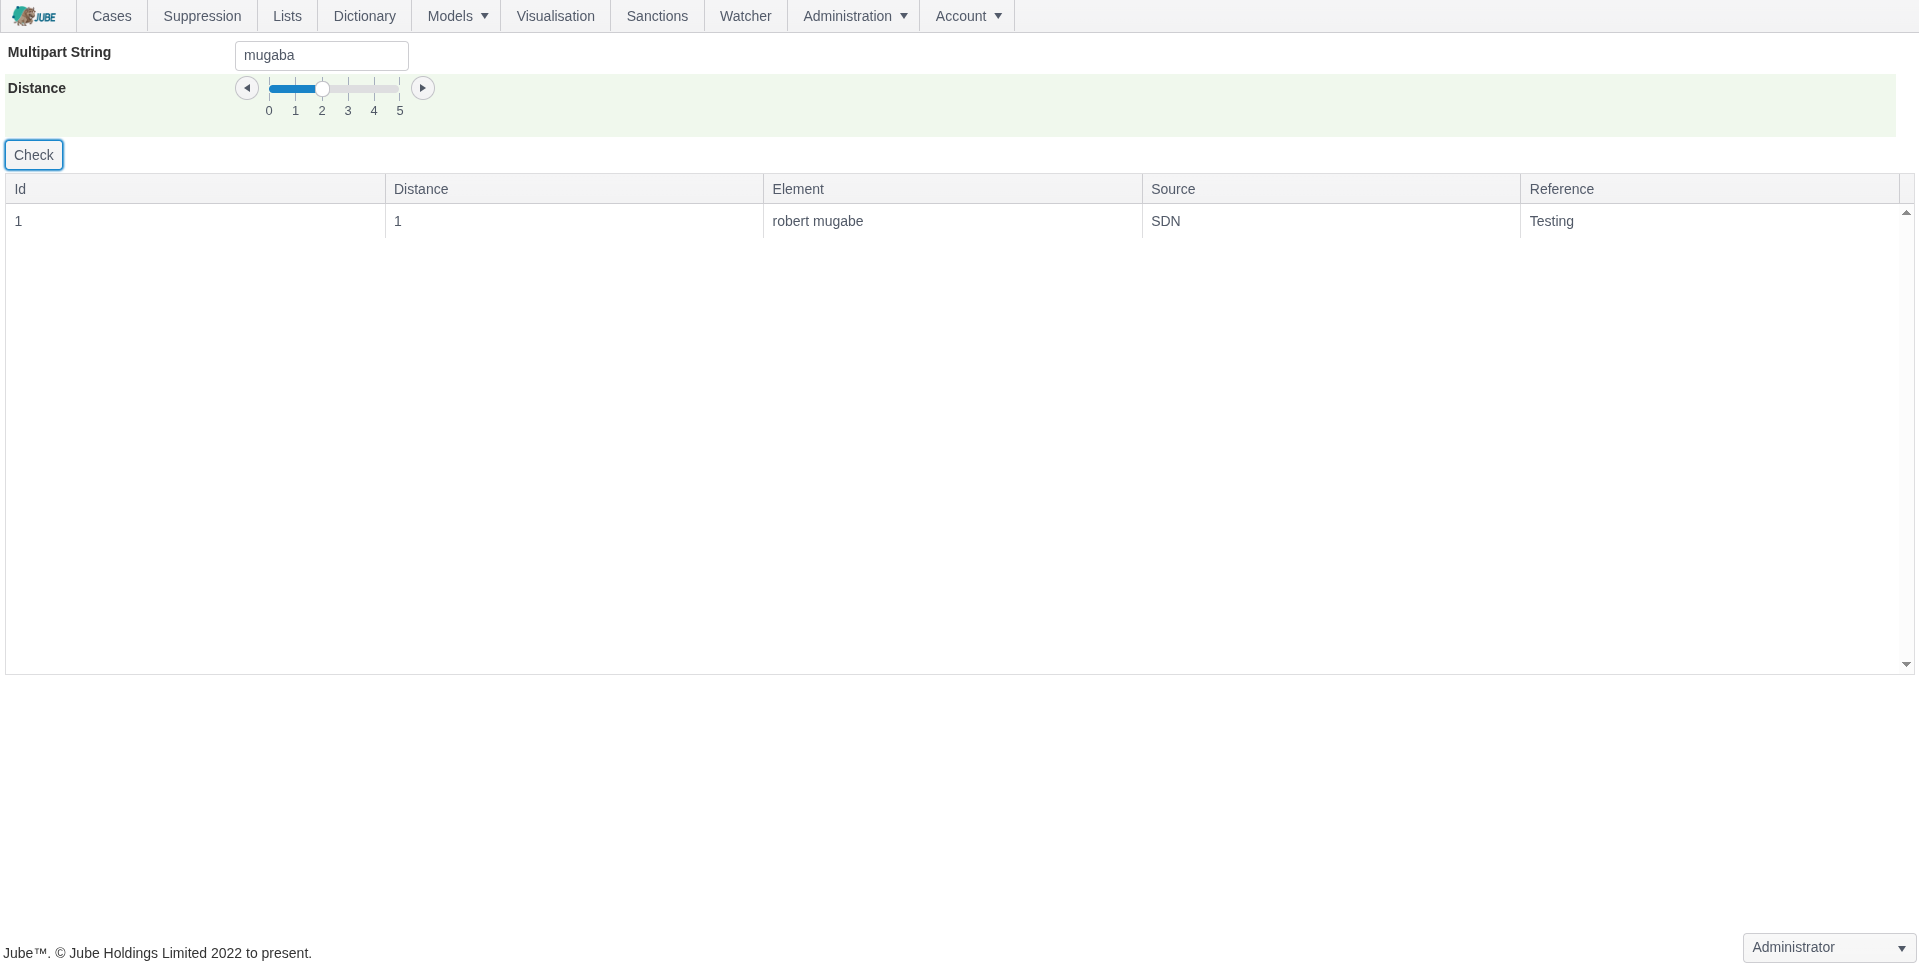Expand the Administration dropdown menu
This screenshot has width=1919, height=966.
pos(854,16)
